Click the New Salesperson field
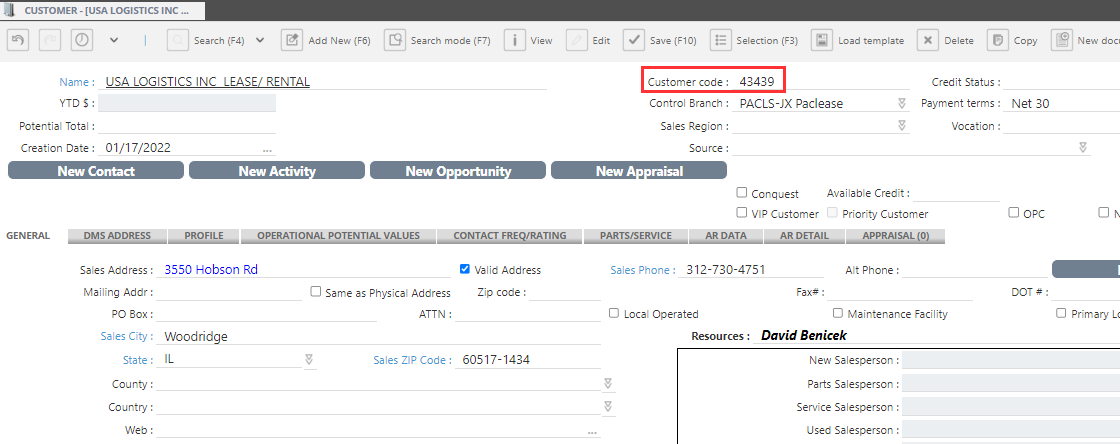 (1011, 360)
